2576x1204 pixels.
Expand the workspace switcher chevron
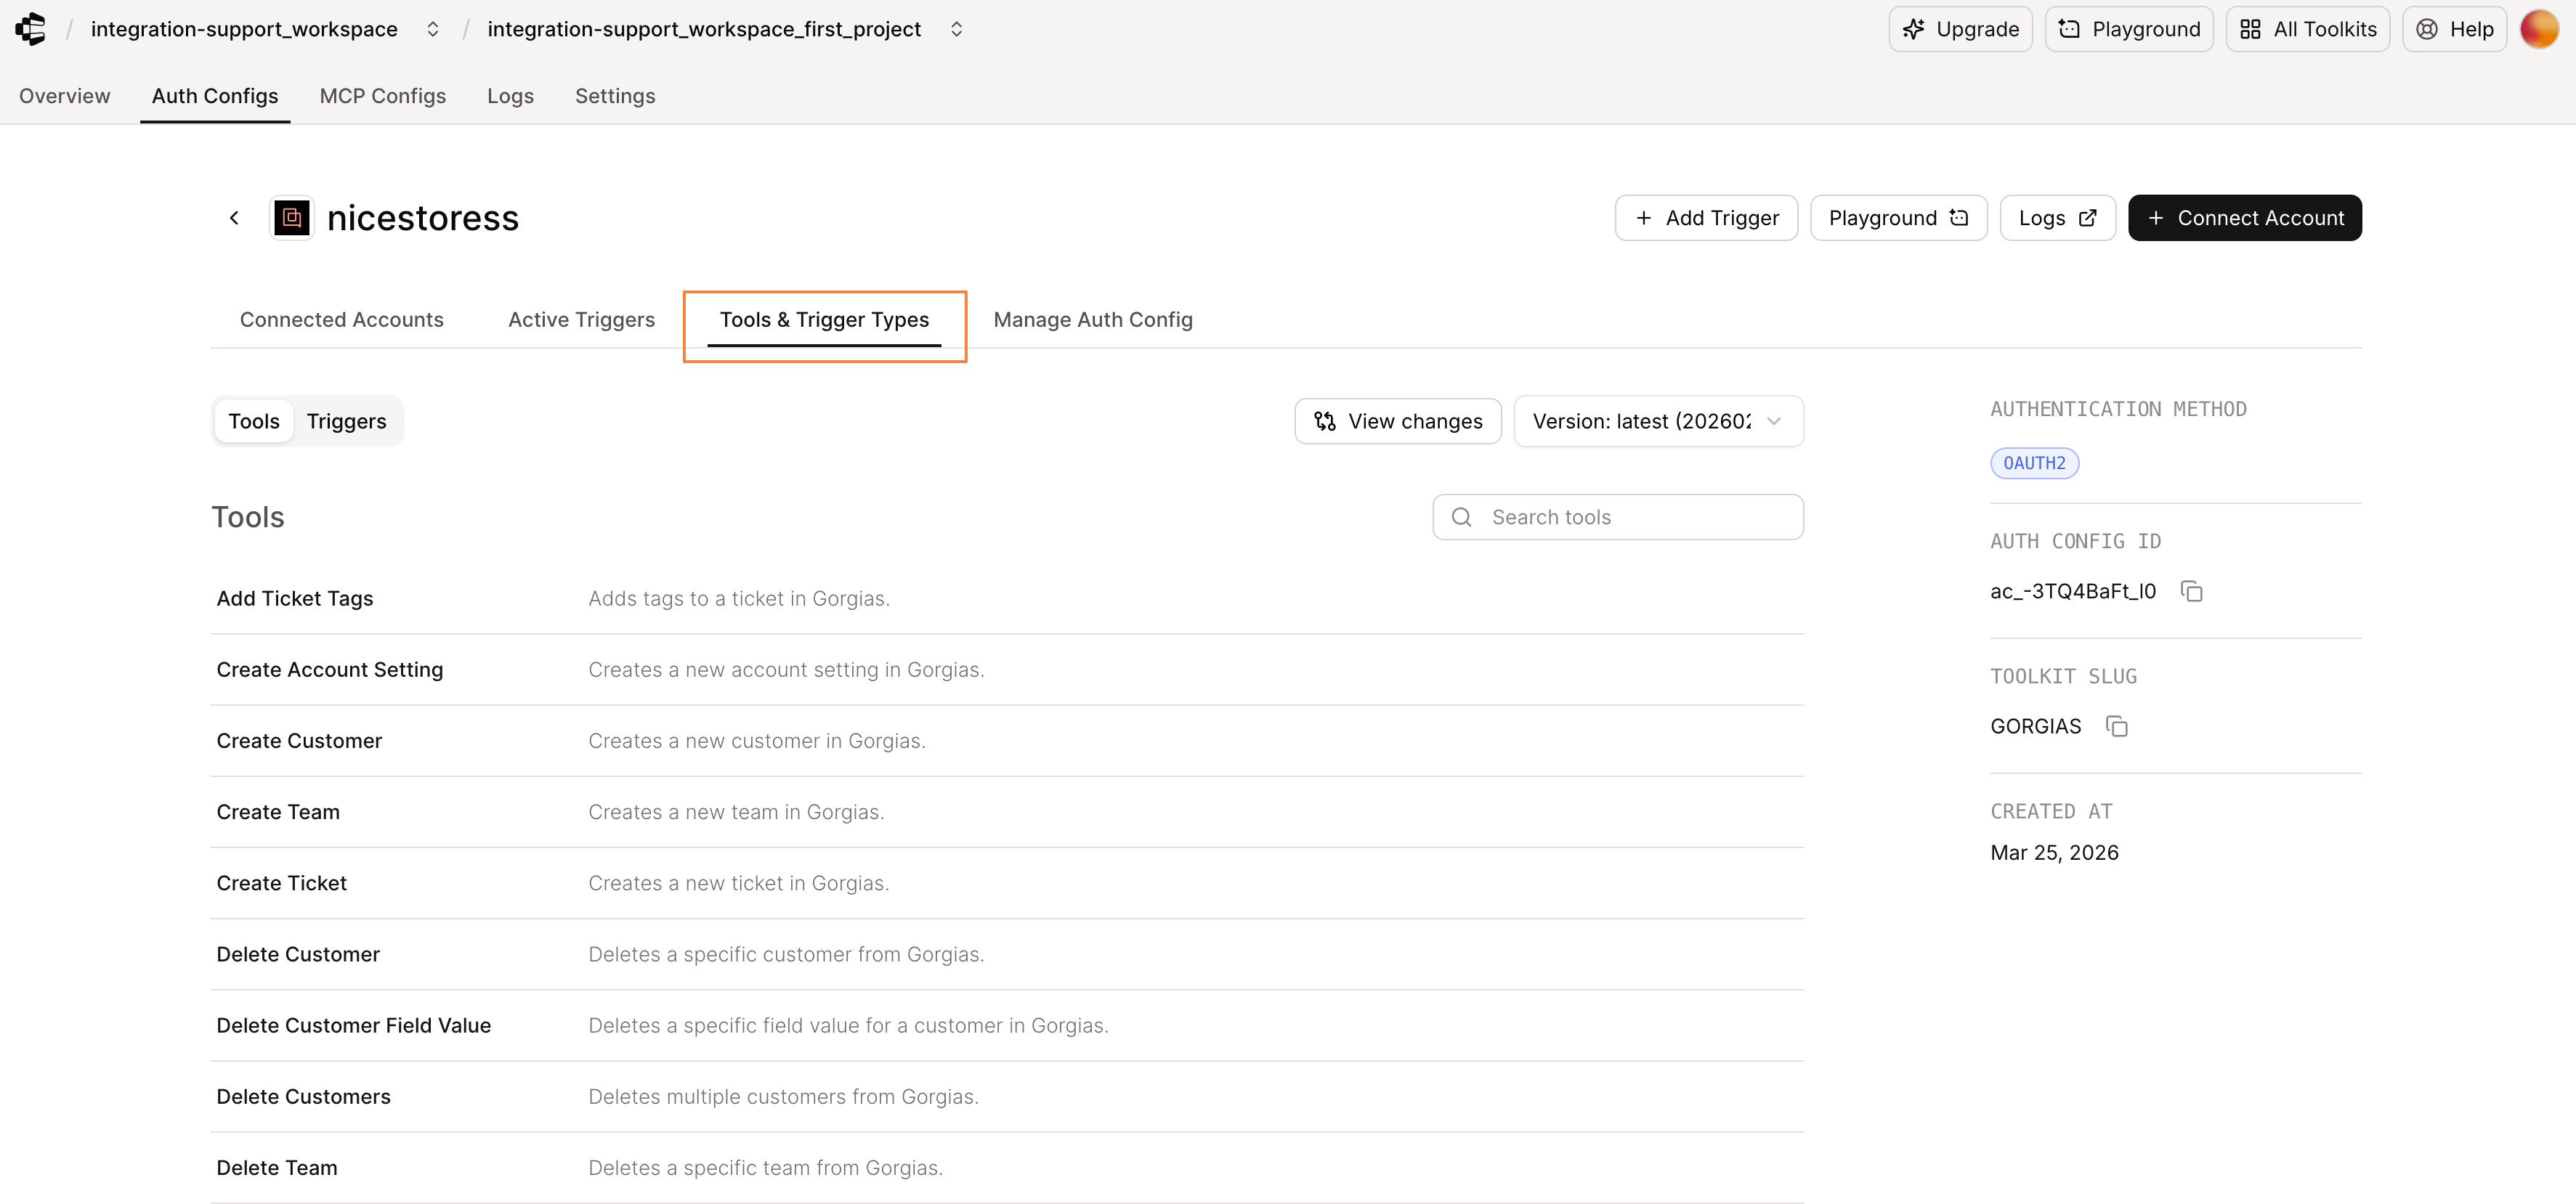[433, 29]
